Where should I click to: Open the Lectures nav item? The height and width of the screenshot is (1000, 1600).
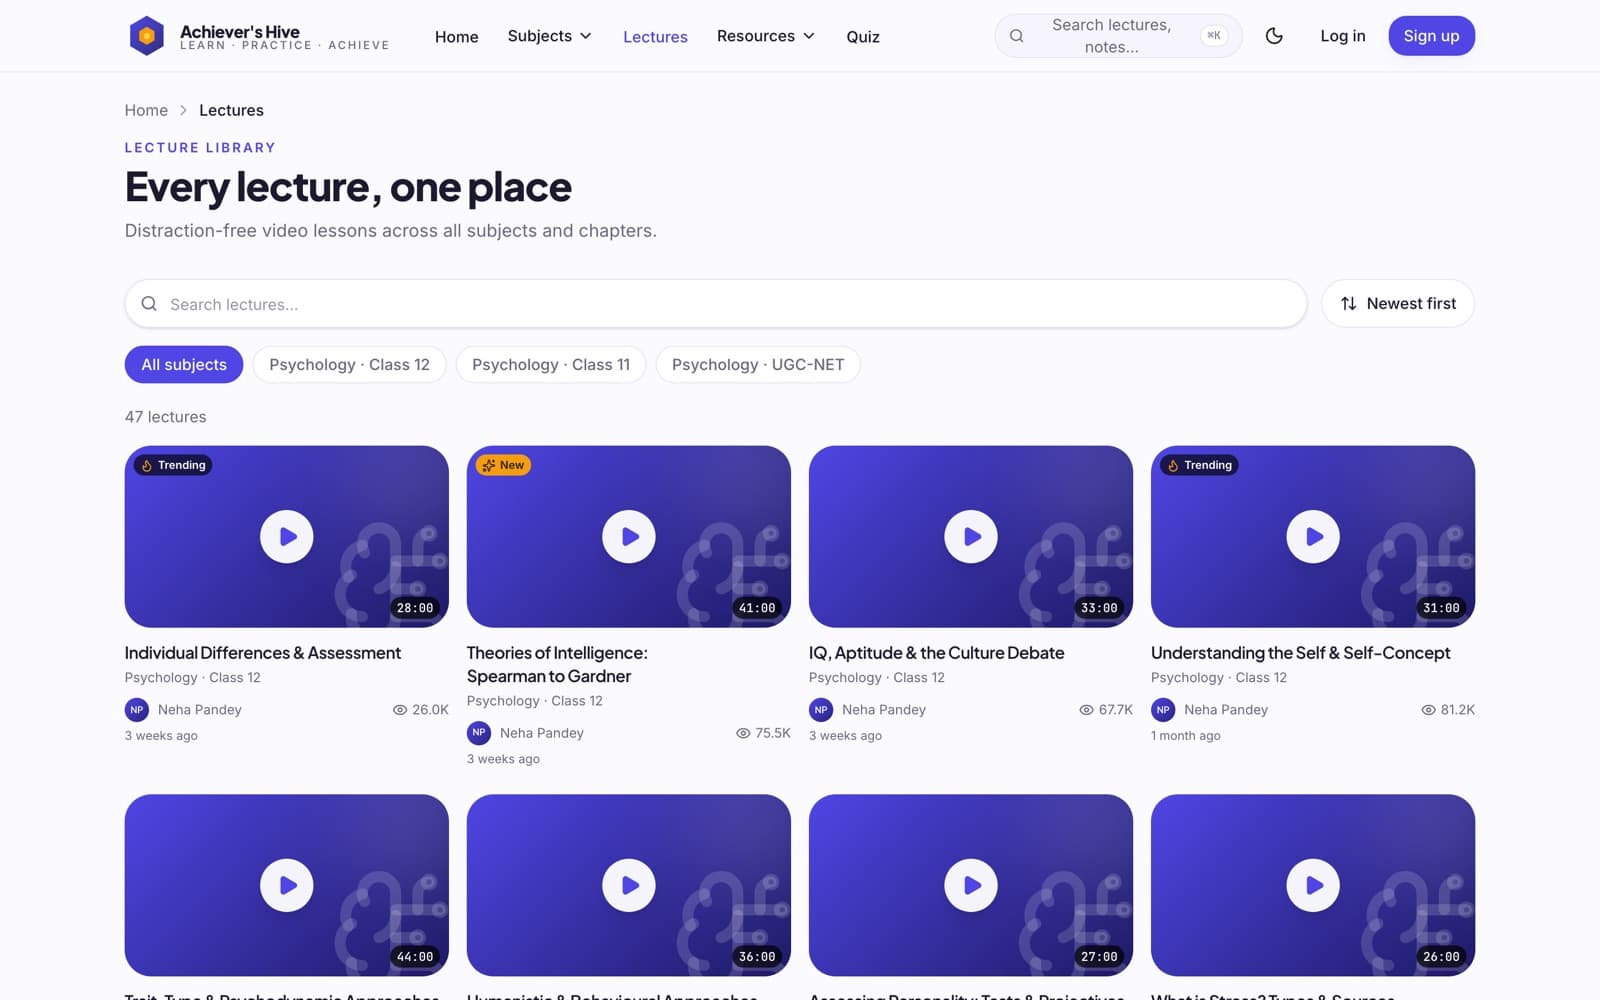tap(655, 37)
